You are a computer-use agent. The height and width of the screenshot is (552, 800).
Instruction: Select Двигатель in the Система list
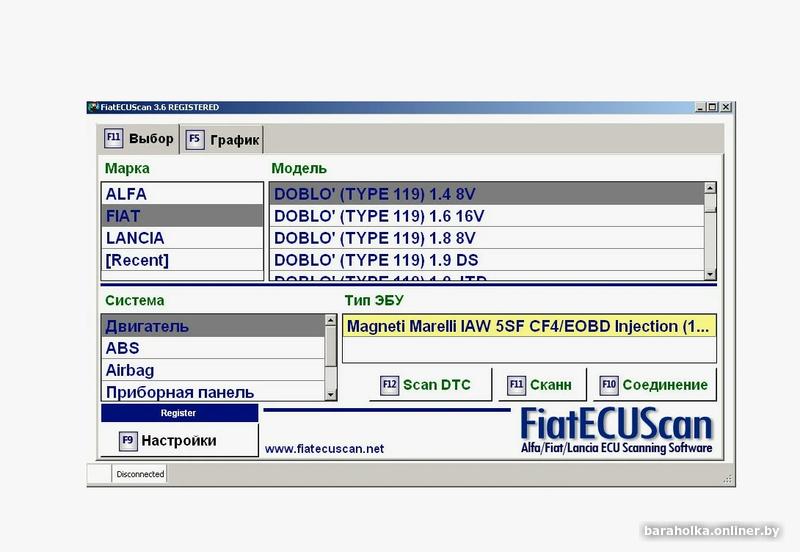click(213, 326)
